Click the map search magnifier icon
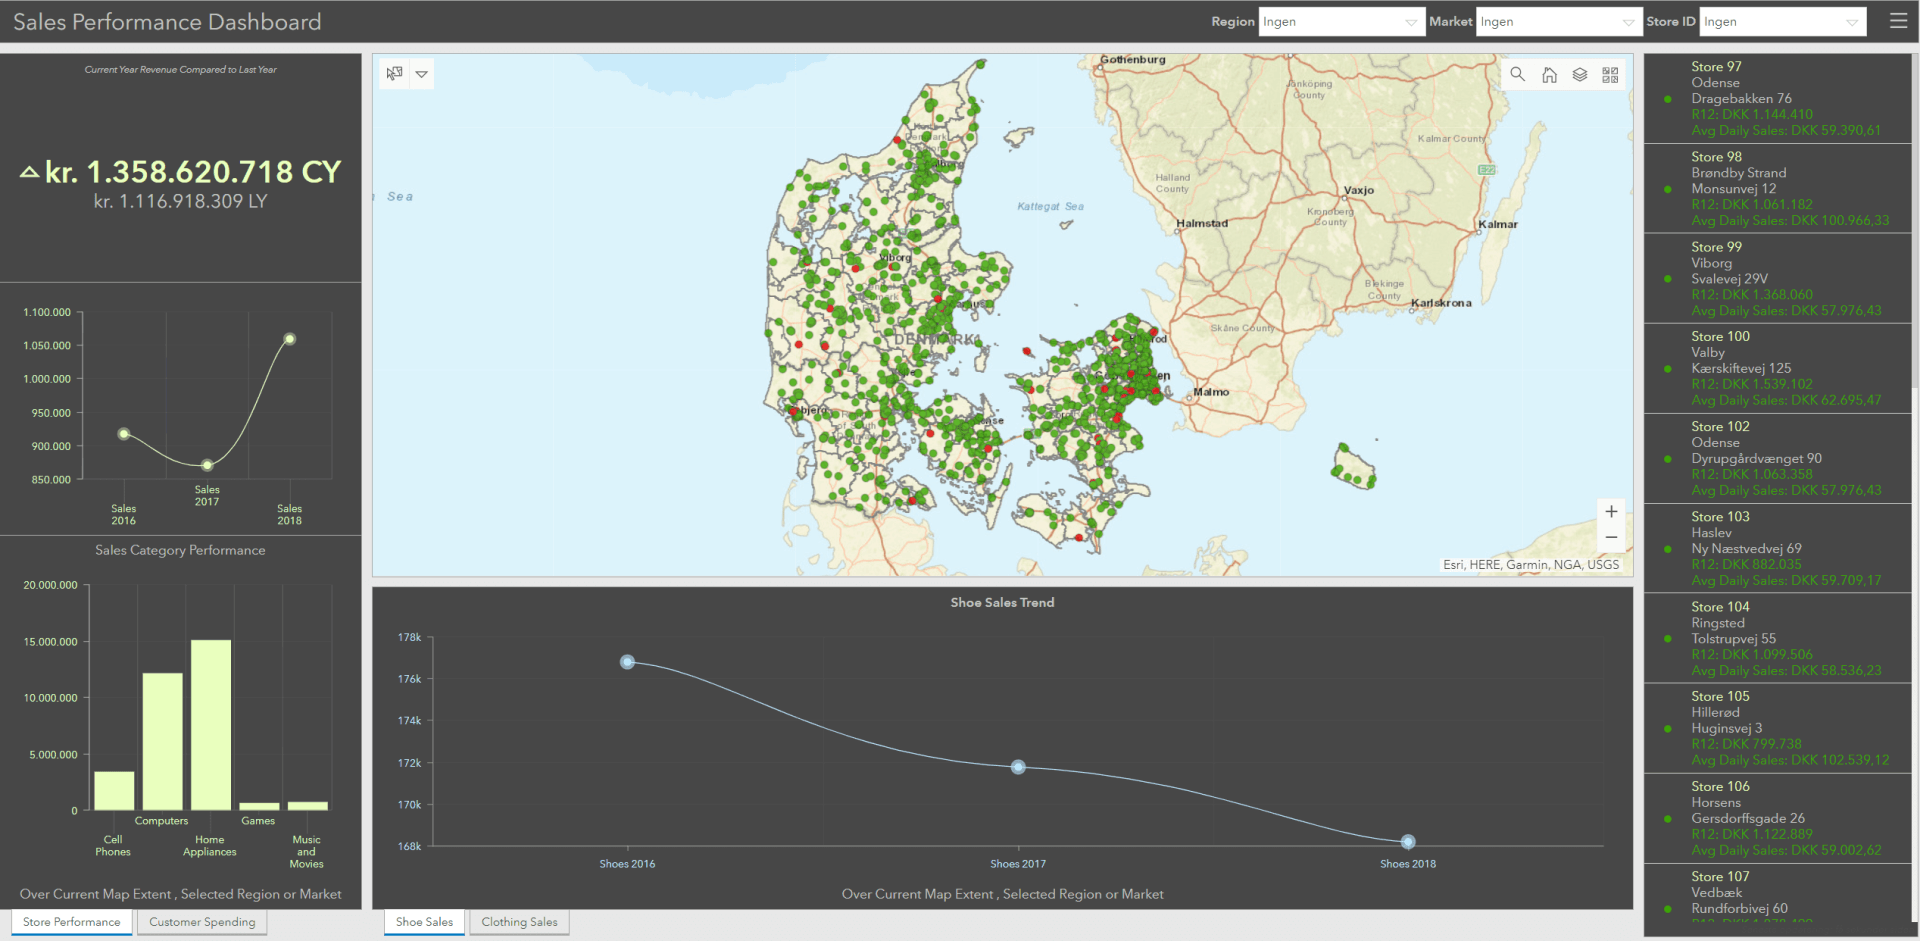Image resolution: width=1920 pixels, height=941 pixels. pos(1517,74)
